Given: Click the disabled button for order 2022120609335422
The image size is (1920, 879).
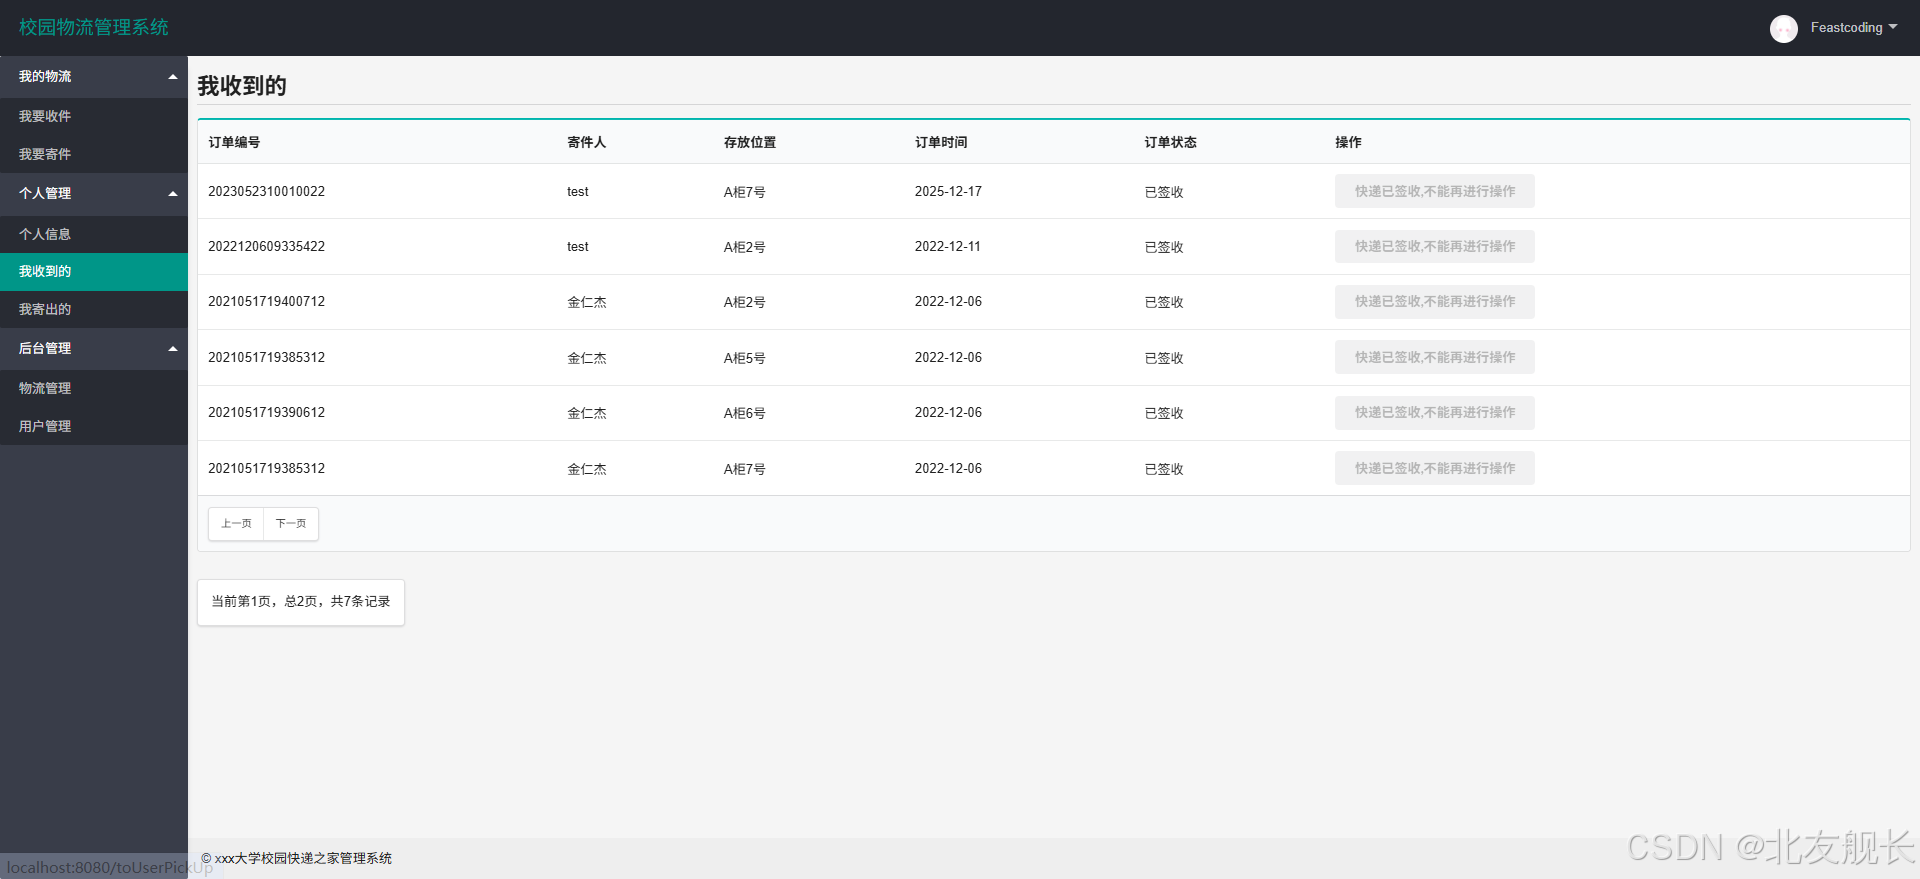Looking at the screenshot, I should [1434, 246].
